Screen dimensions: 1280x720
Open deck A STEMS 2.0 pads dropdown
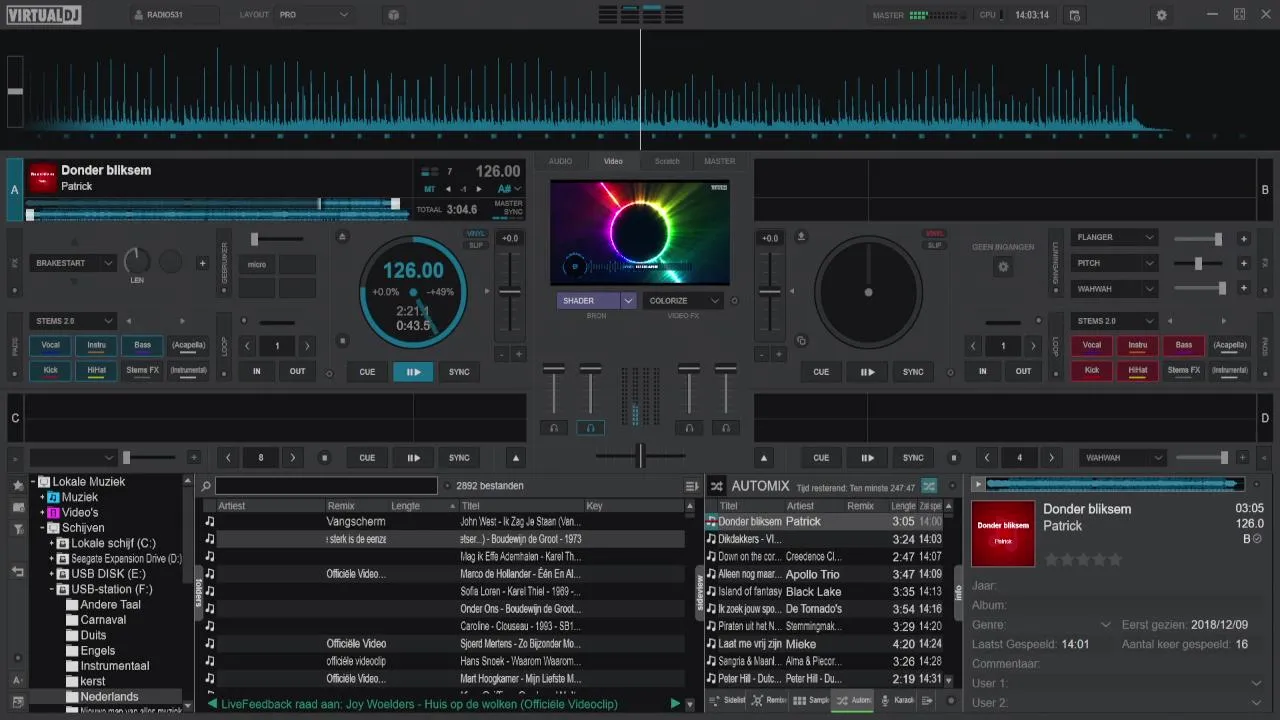73,321
